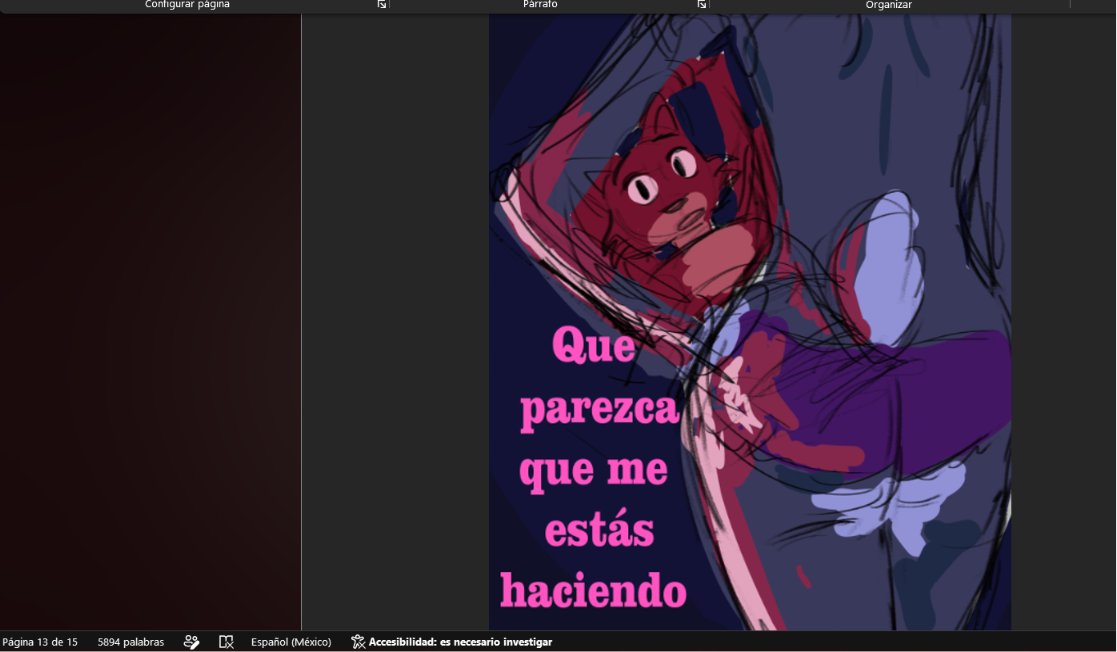The width and height of the screenshot is (1117, 652).
Task: Click the accessibility figure icon in status bar
Action: (x=358, y=642)
